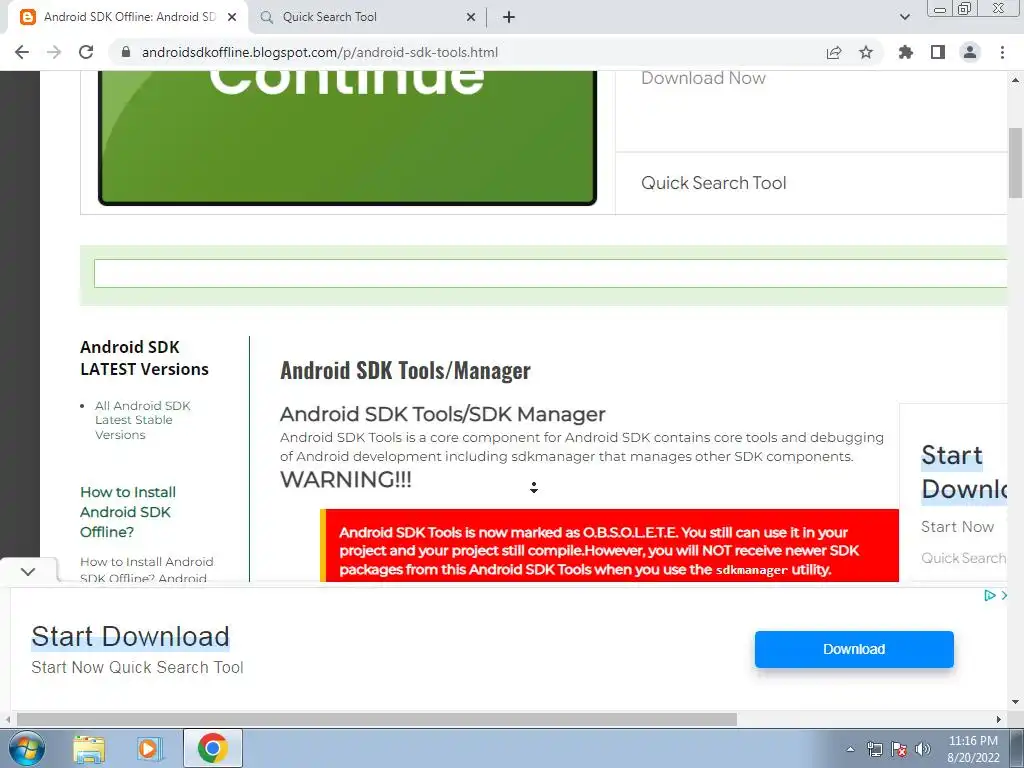Click Quick Search Tool in the ad panel
Viewport: 1024px width, 768px height.
(x=714, y=183)
